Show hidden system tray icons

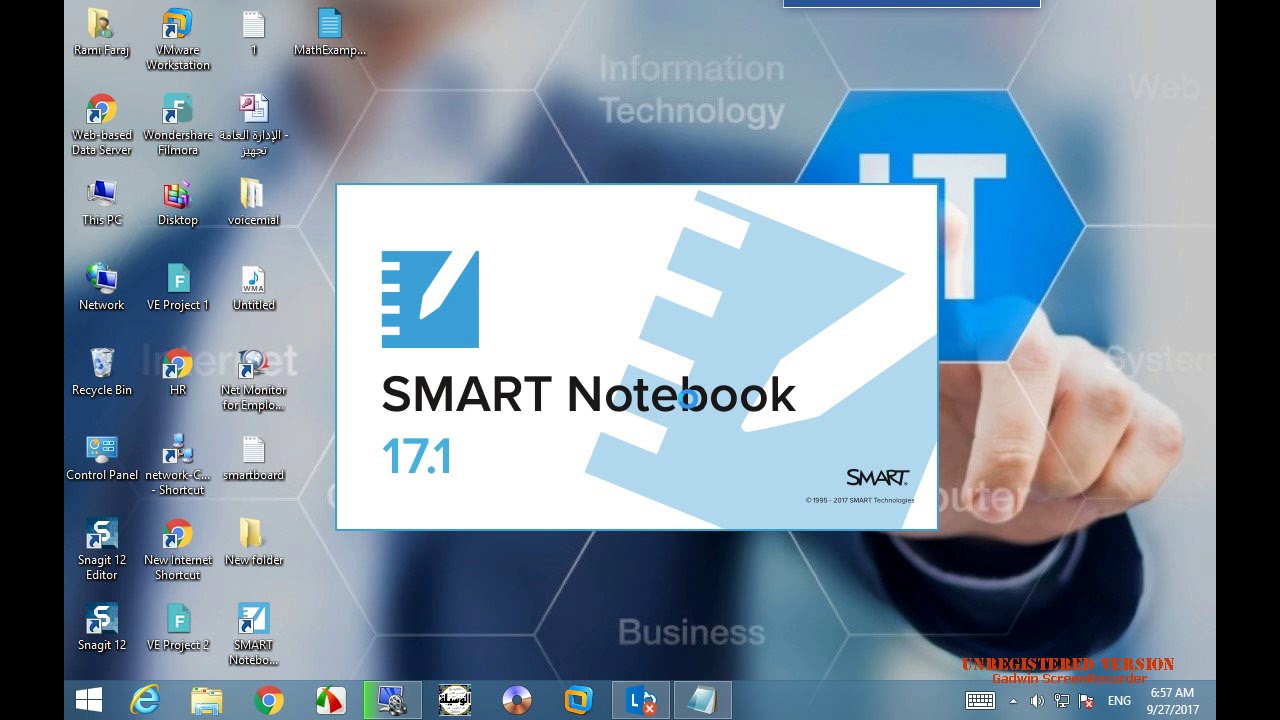click(1013, 701)
